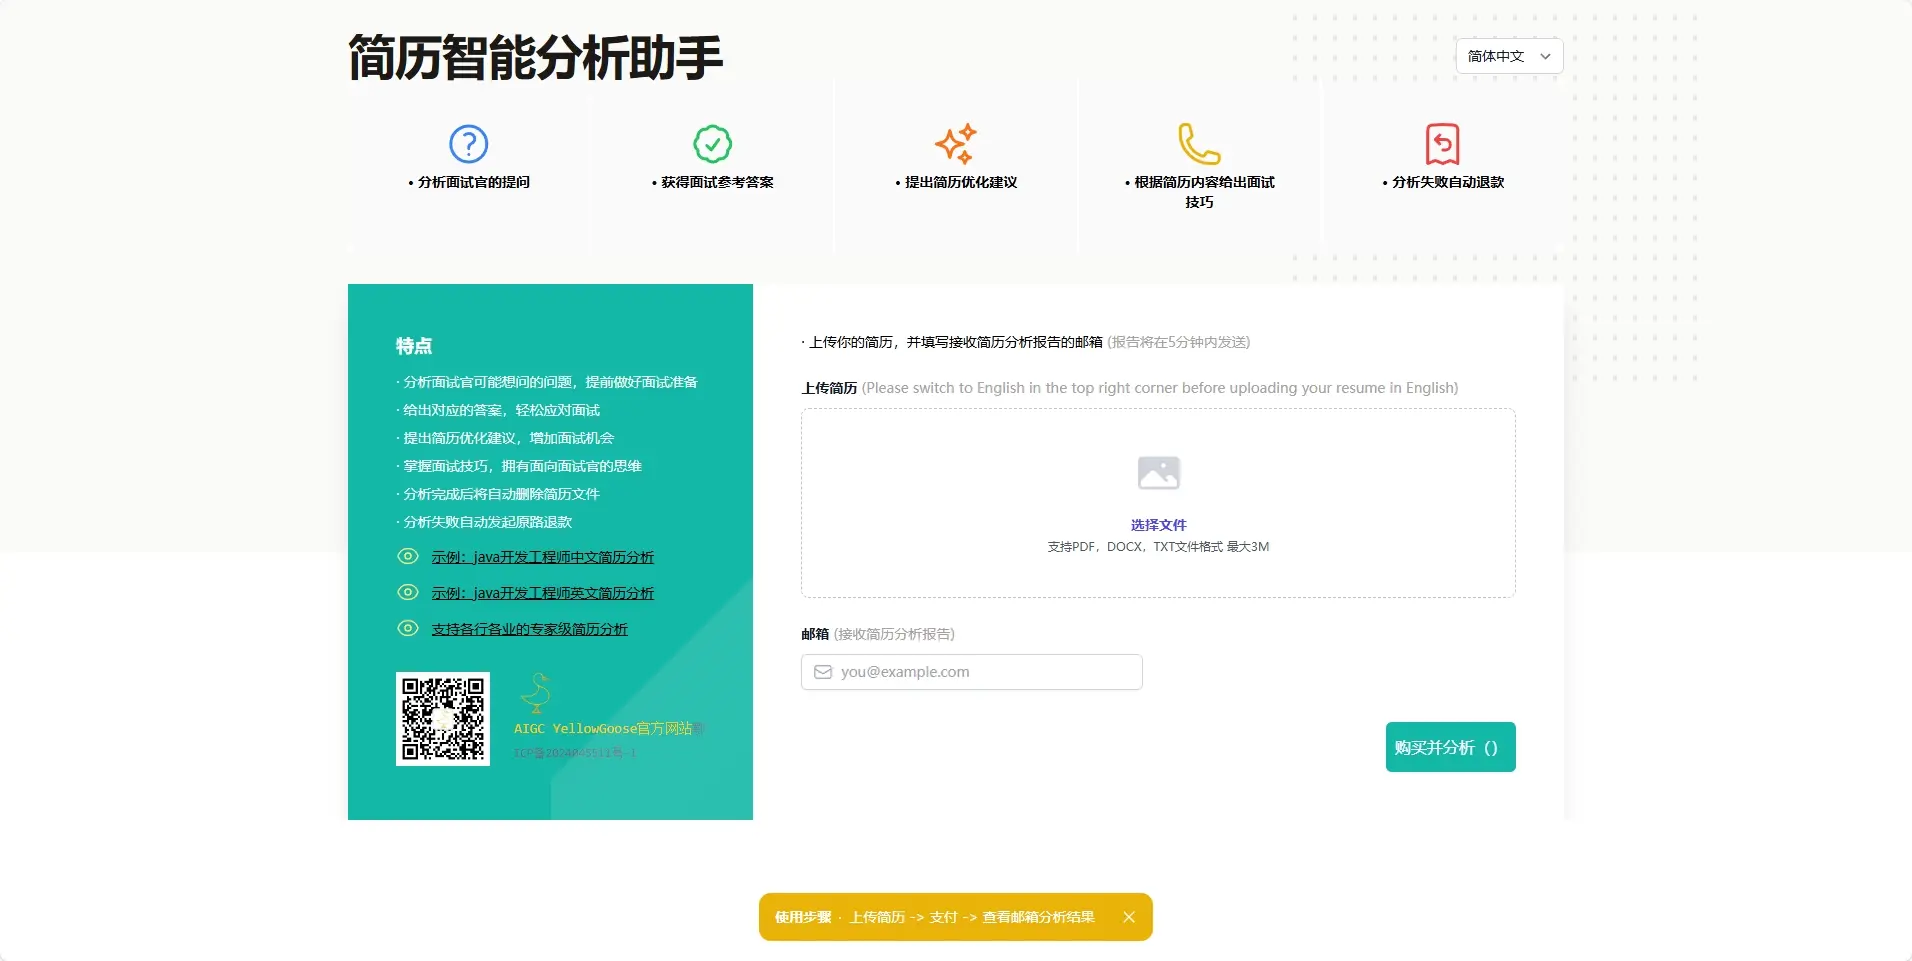This screenshot has width=1912, height=961.
Task: Click the email address input field
Action: pos(970,671)
